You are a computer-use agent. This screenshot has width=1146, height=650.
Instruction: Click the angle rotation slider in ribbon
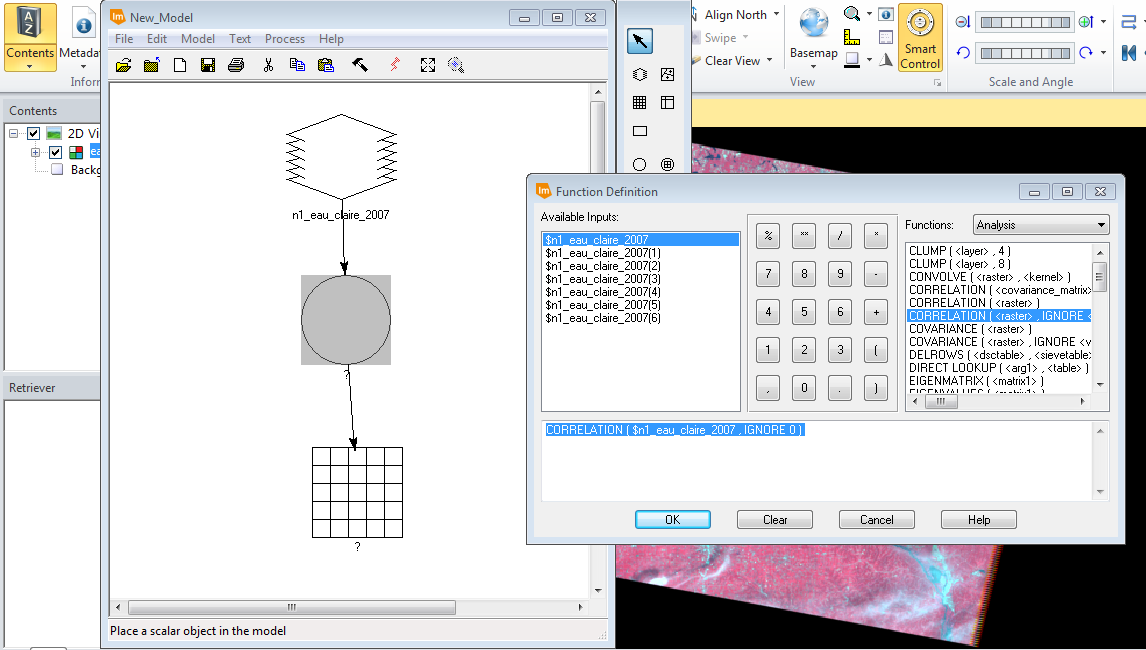click(1025, 53)
